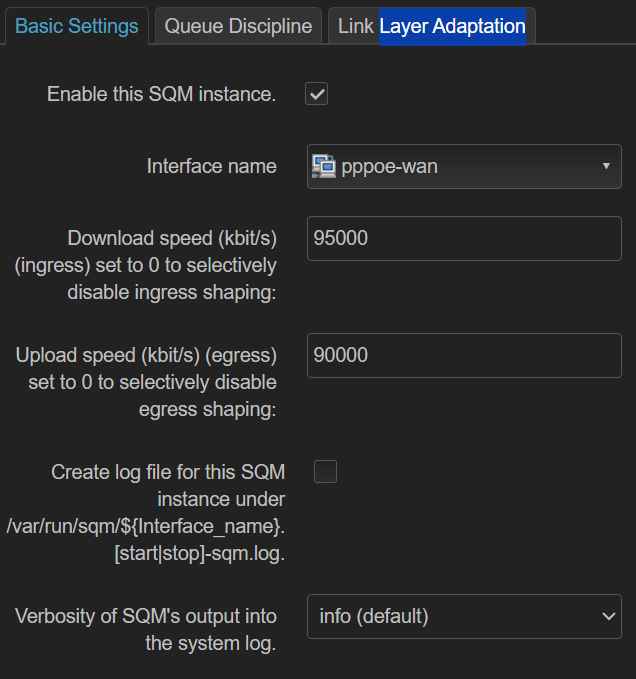Viewport: 636px width, 679px height.
Task: Enable the create log file checkbox
Action: click(325, 471)
